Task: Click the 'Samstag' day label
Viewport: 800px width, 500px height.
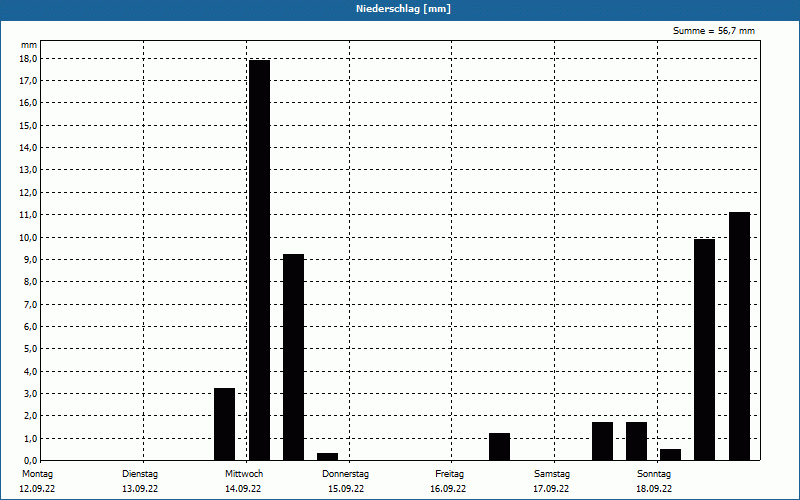Action: click(552, 474)
